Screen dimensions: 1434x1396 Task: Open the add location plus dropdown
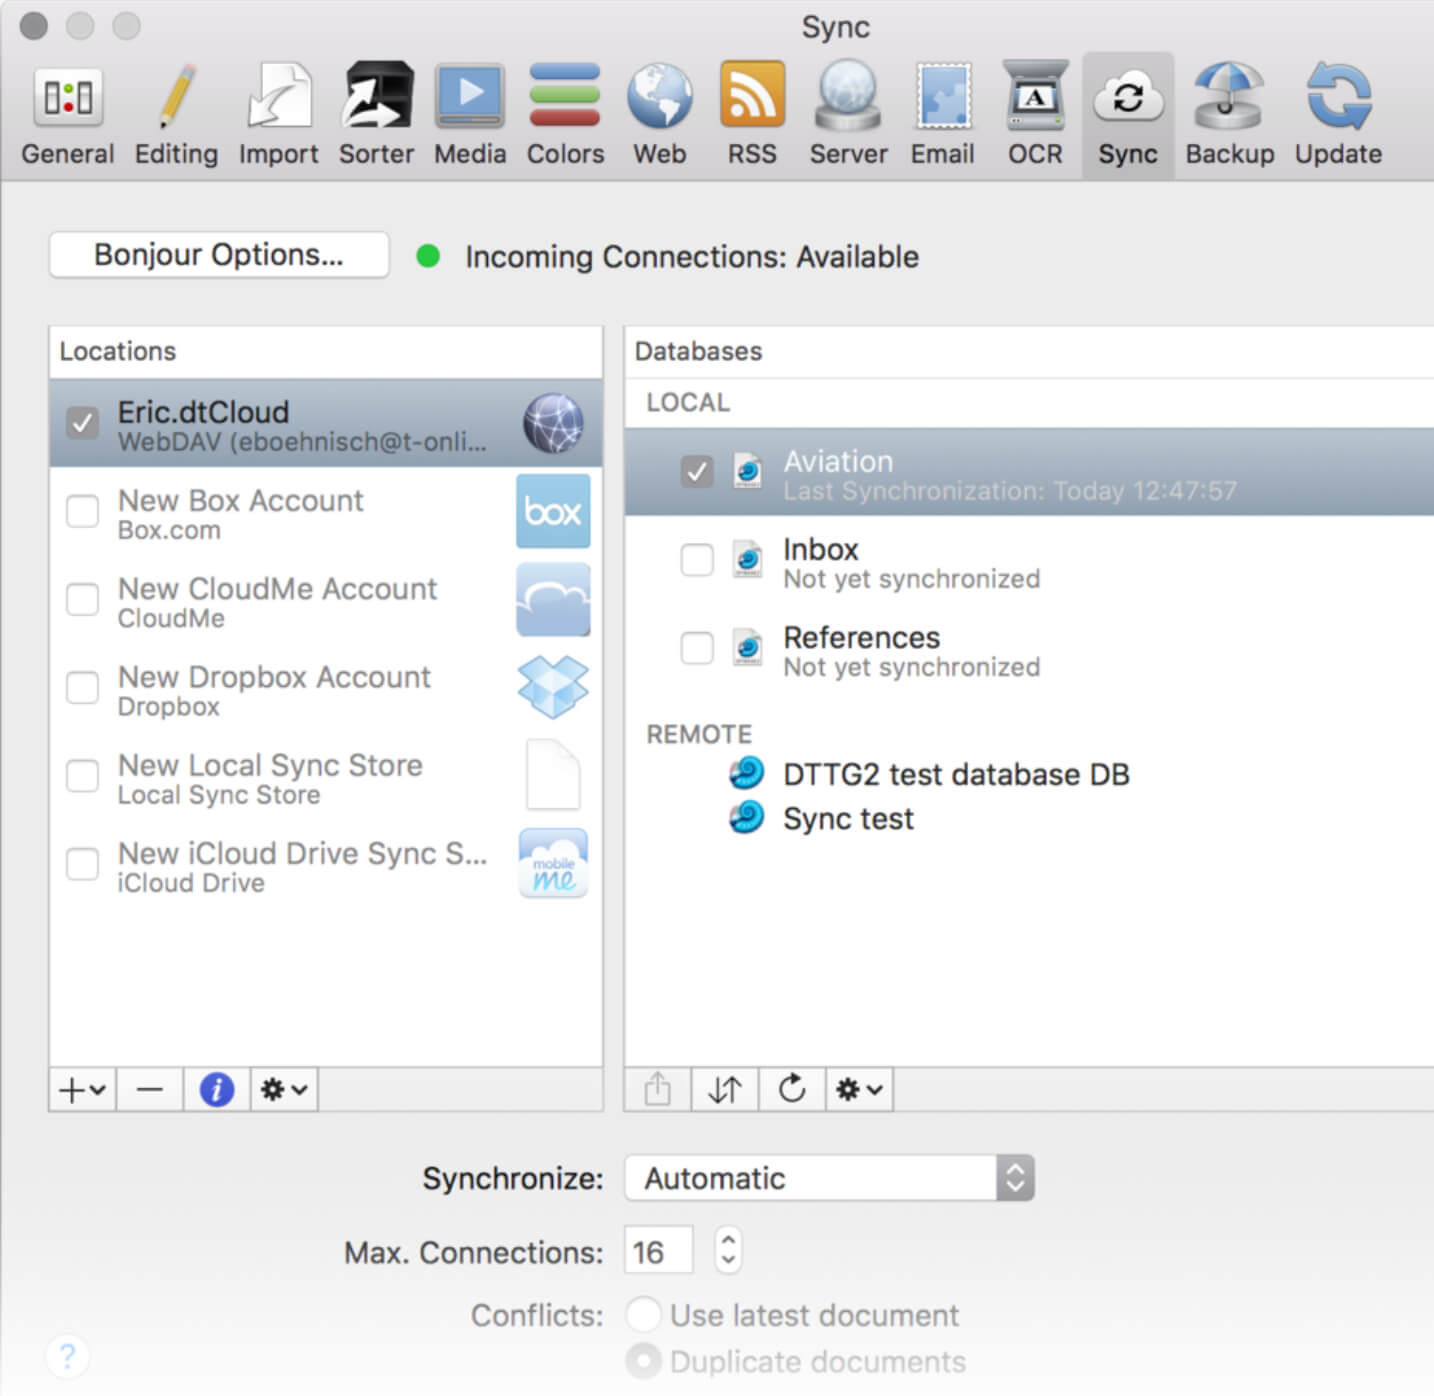(83, 1089)
